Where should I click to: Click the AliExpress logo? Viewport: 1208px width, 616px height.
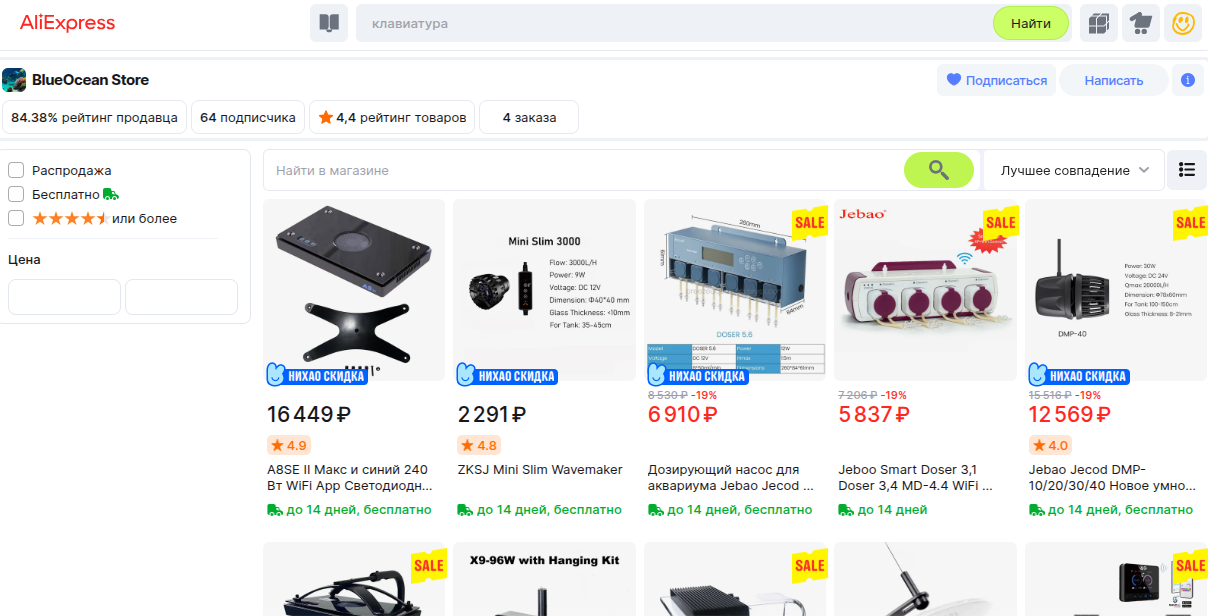[67, 23]
